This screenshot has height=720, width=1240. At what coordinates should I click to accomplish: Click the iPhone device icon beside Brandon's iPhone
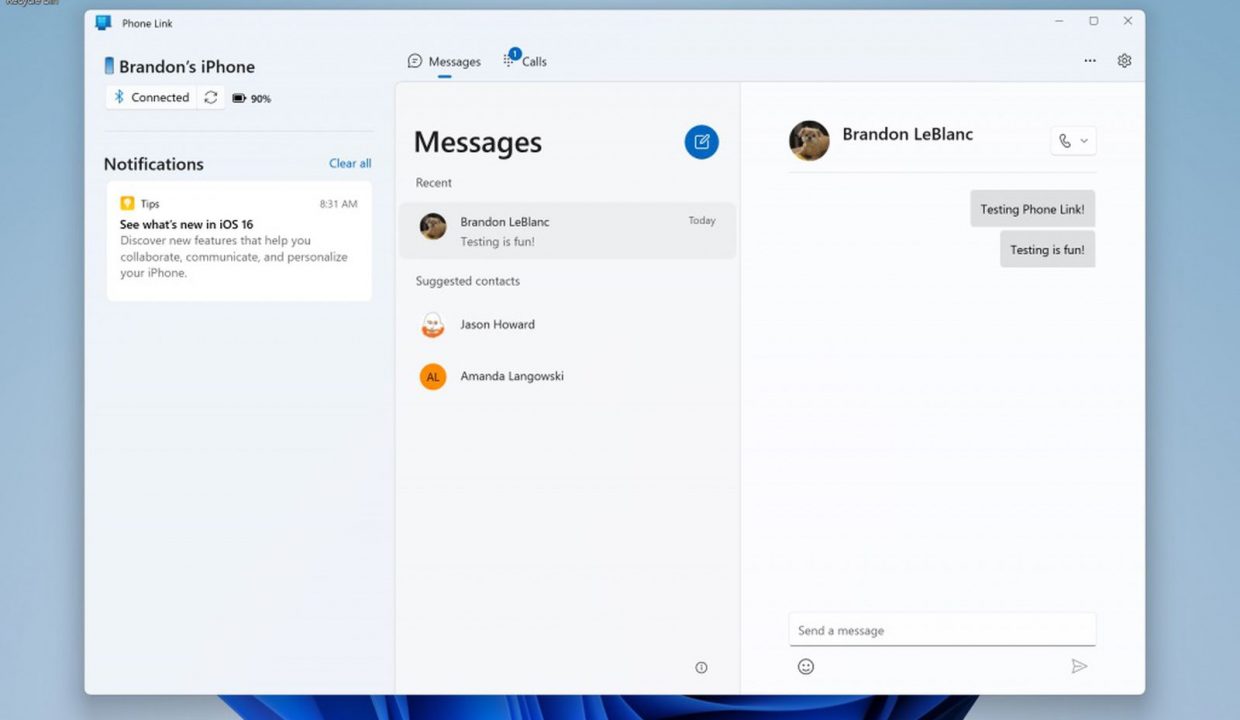109,66
